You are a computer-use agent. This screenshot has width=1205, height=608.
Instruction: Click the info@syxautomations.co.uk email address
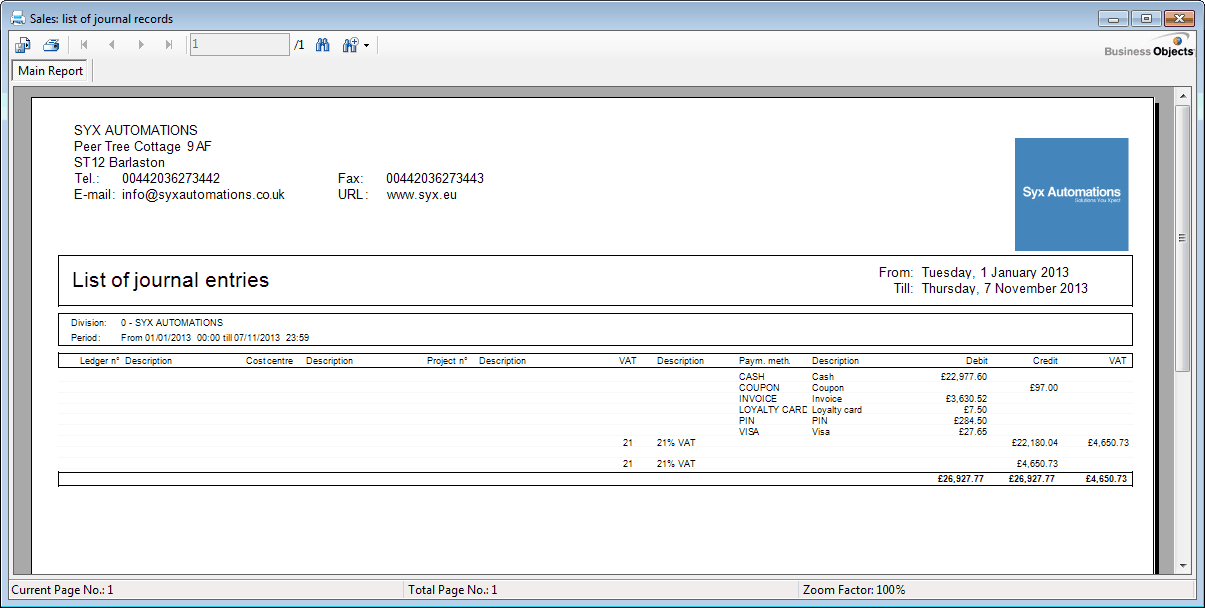coord(203,195)
